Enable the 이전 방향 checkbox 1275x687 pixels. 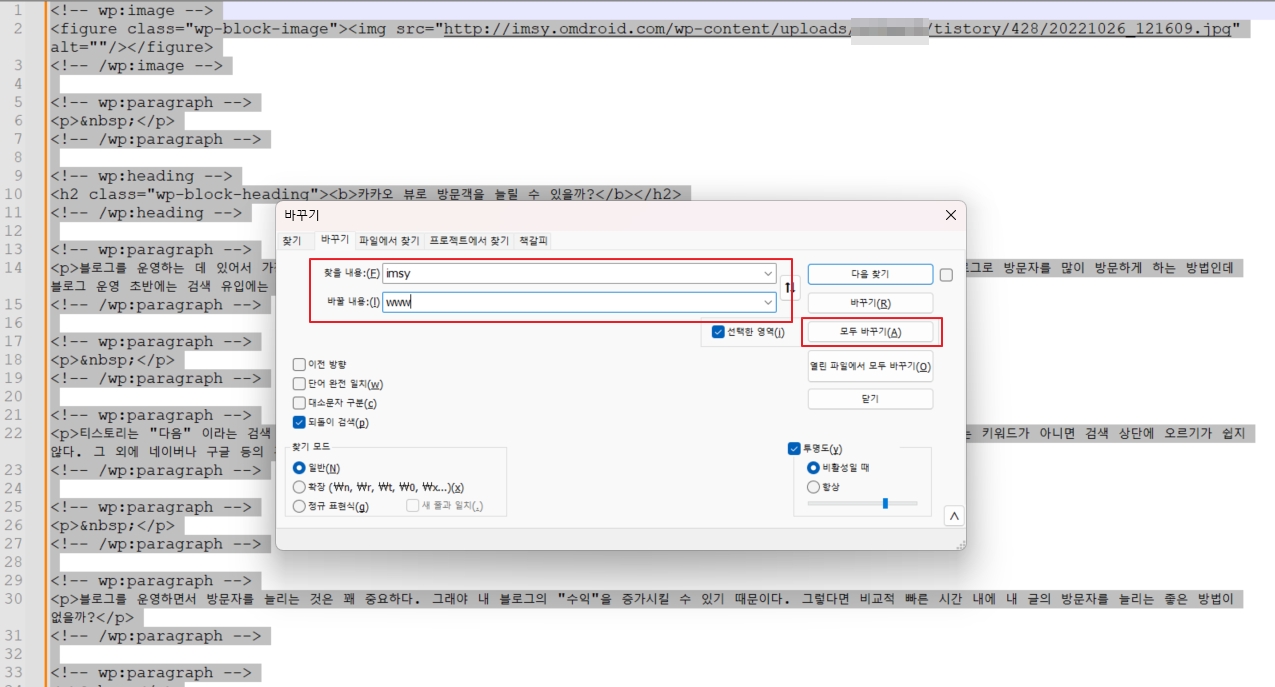[300, 365]
